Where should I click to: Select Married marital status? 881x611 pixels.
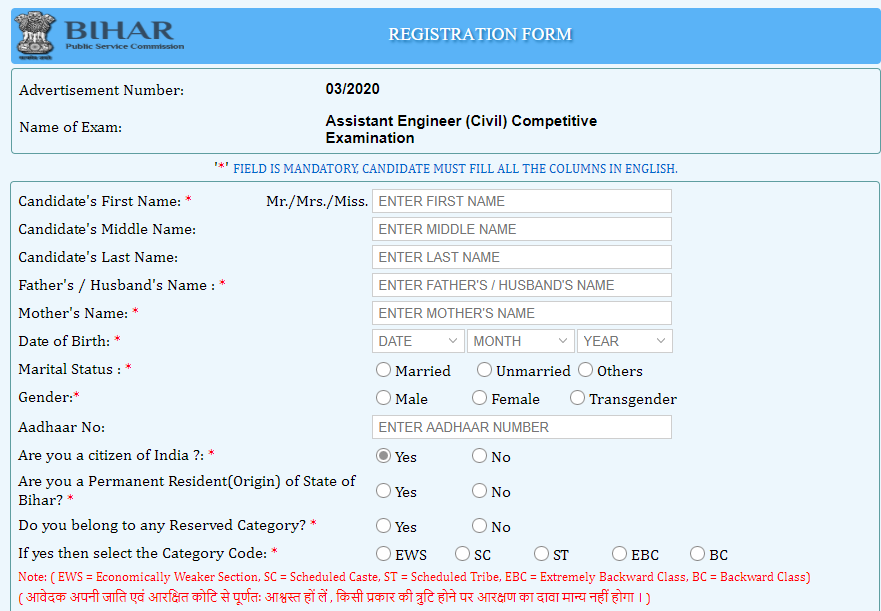click(383, 369)
